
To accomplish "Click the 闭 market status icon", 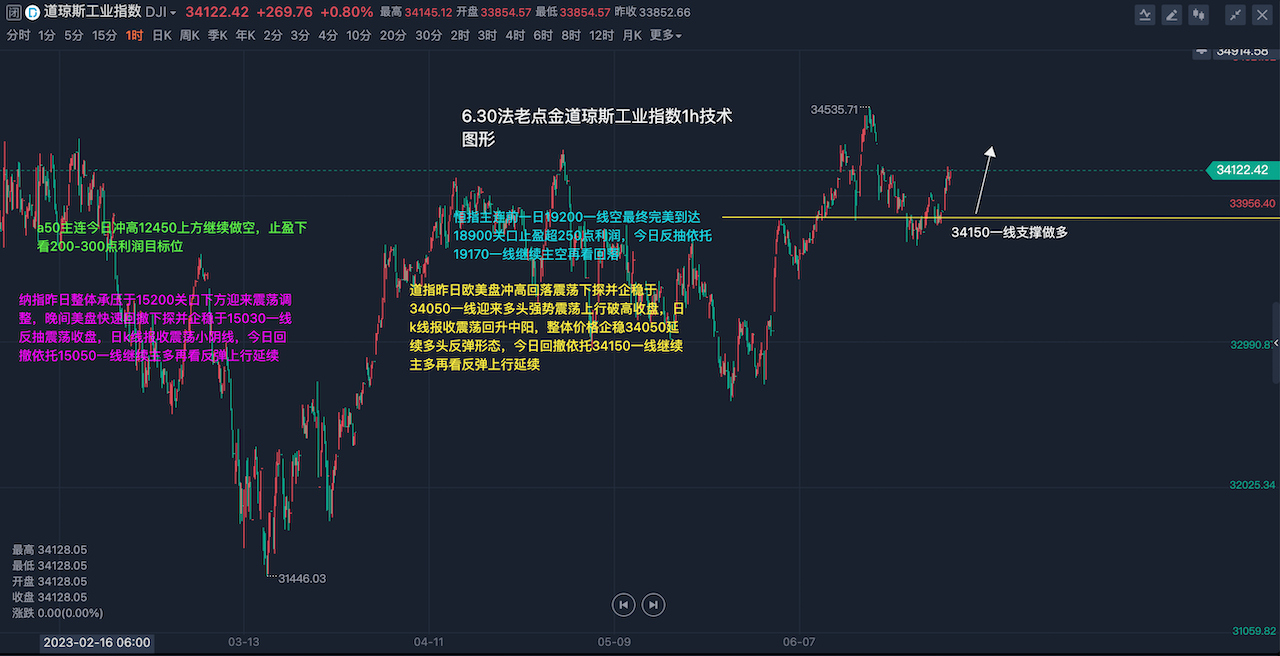I will point(13,13).
